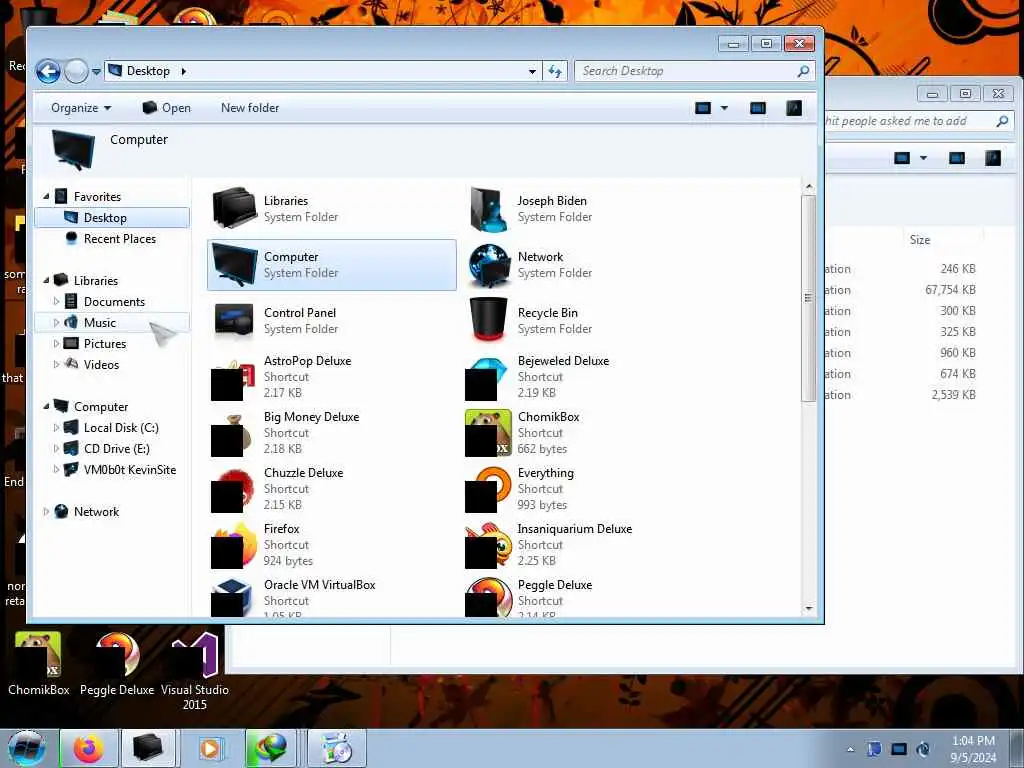Click the explorer taskbar button

point(148,748)
